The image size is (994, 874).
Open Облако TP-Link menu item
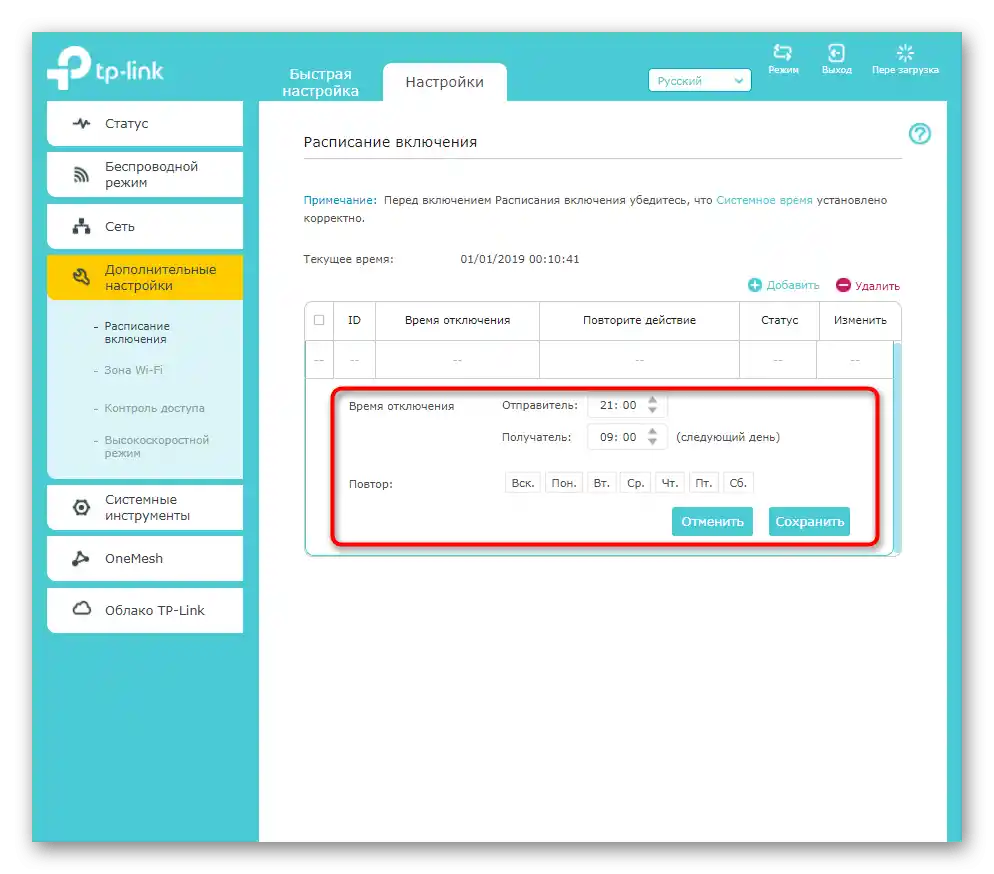(x=145, y=610)
